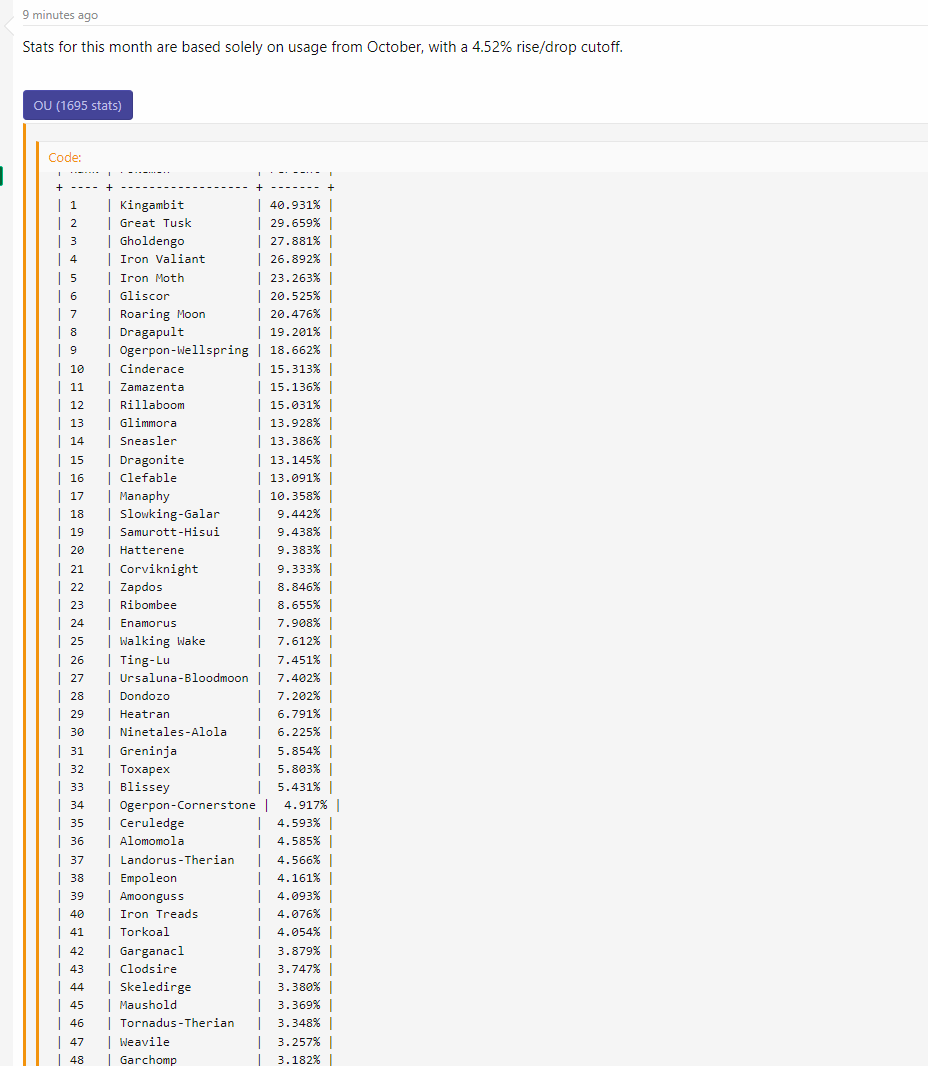Select the Alomomola entry
This screenshot has height=1066, width=928.
[x=152, y=842]
